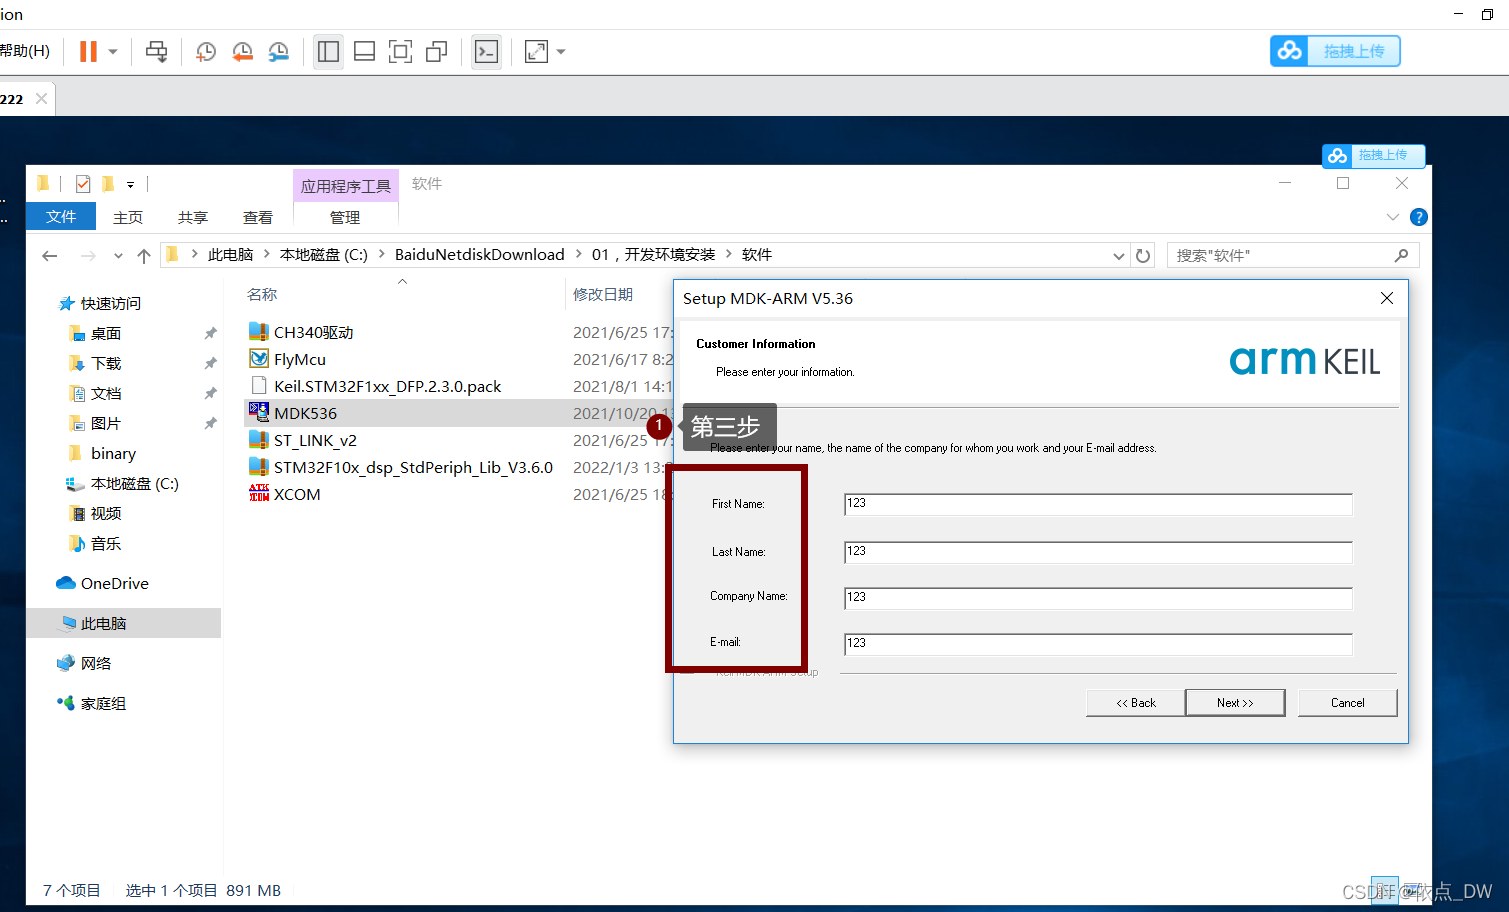
Task: Expand the ribbon with the chevron
Action: click(1393, 217)
